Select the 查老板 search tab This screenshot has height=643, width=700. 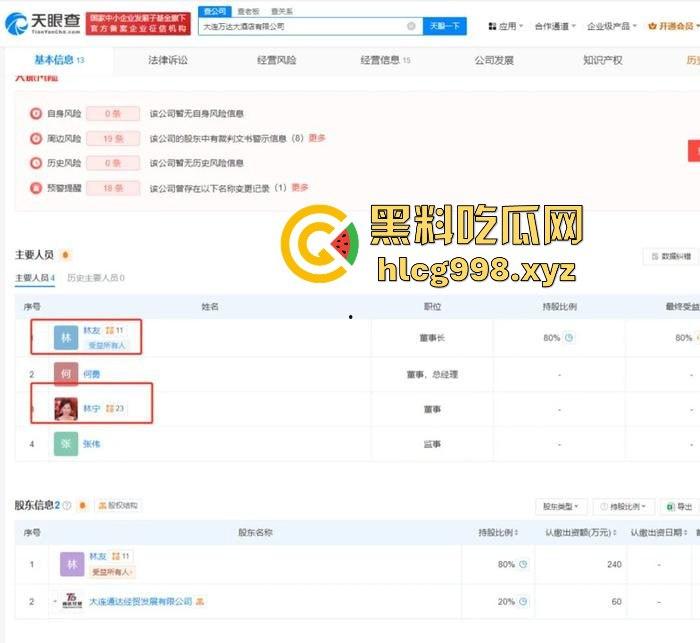[x=248, y=11]
